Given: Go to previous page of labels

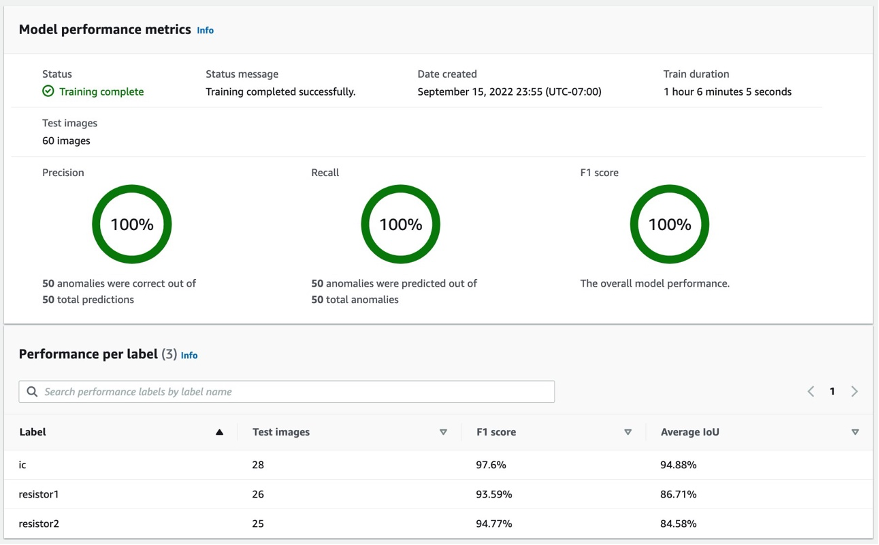Looking at the screenshot, I should coord(811,392).
